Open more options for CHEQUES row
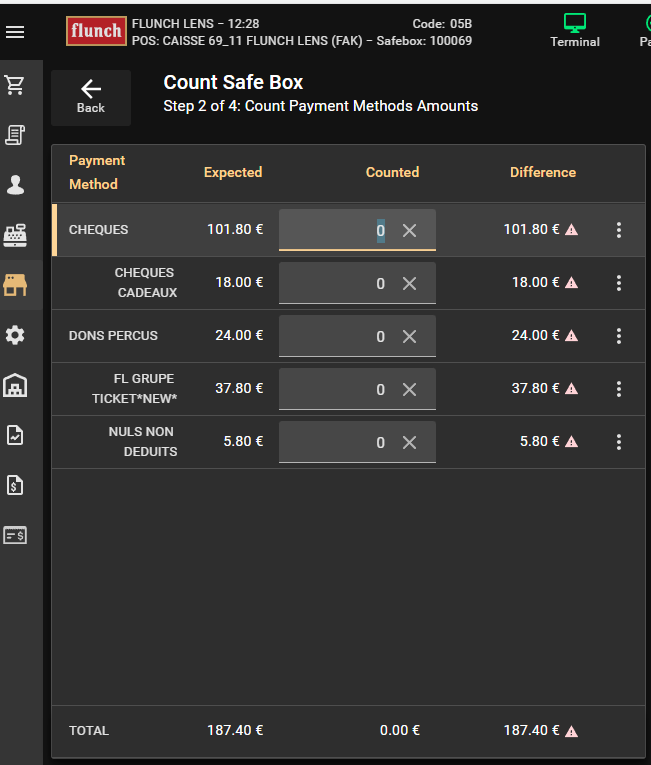The image size is (651, 765). click(x=619, y=230)
